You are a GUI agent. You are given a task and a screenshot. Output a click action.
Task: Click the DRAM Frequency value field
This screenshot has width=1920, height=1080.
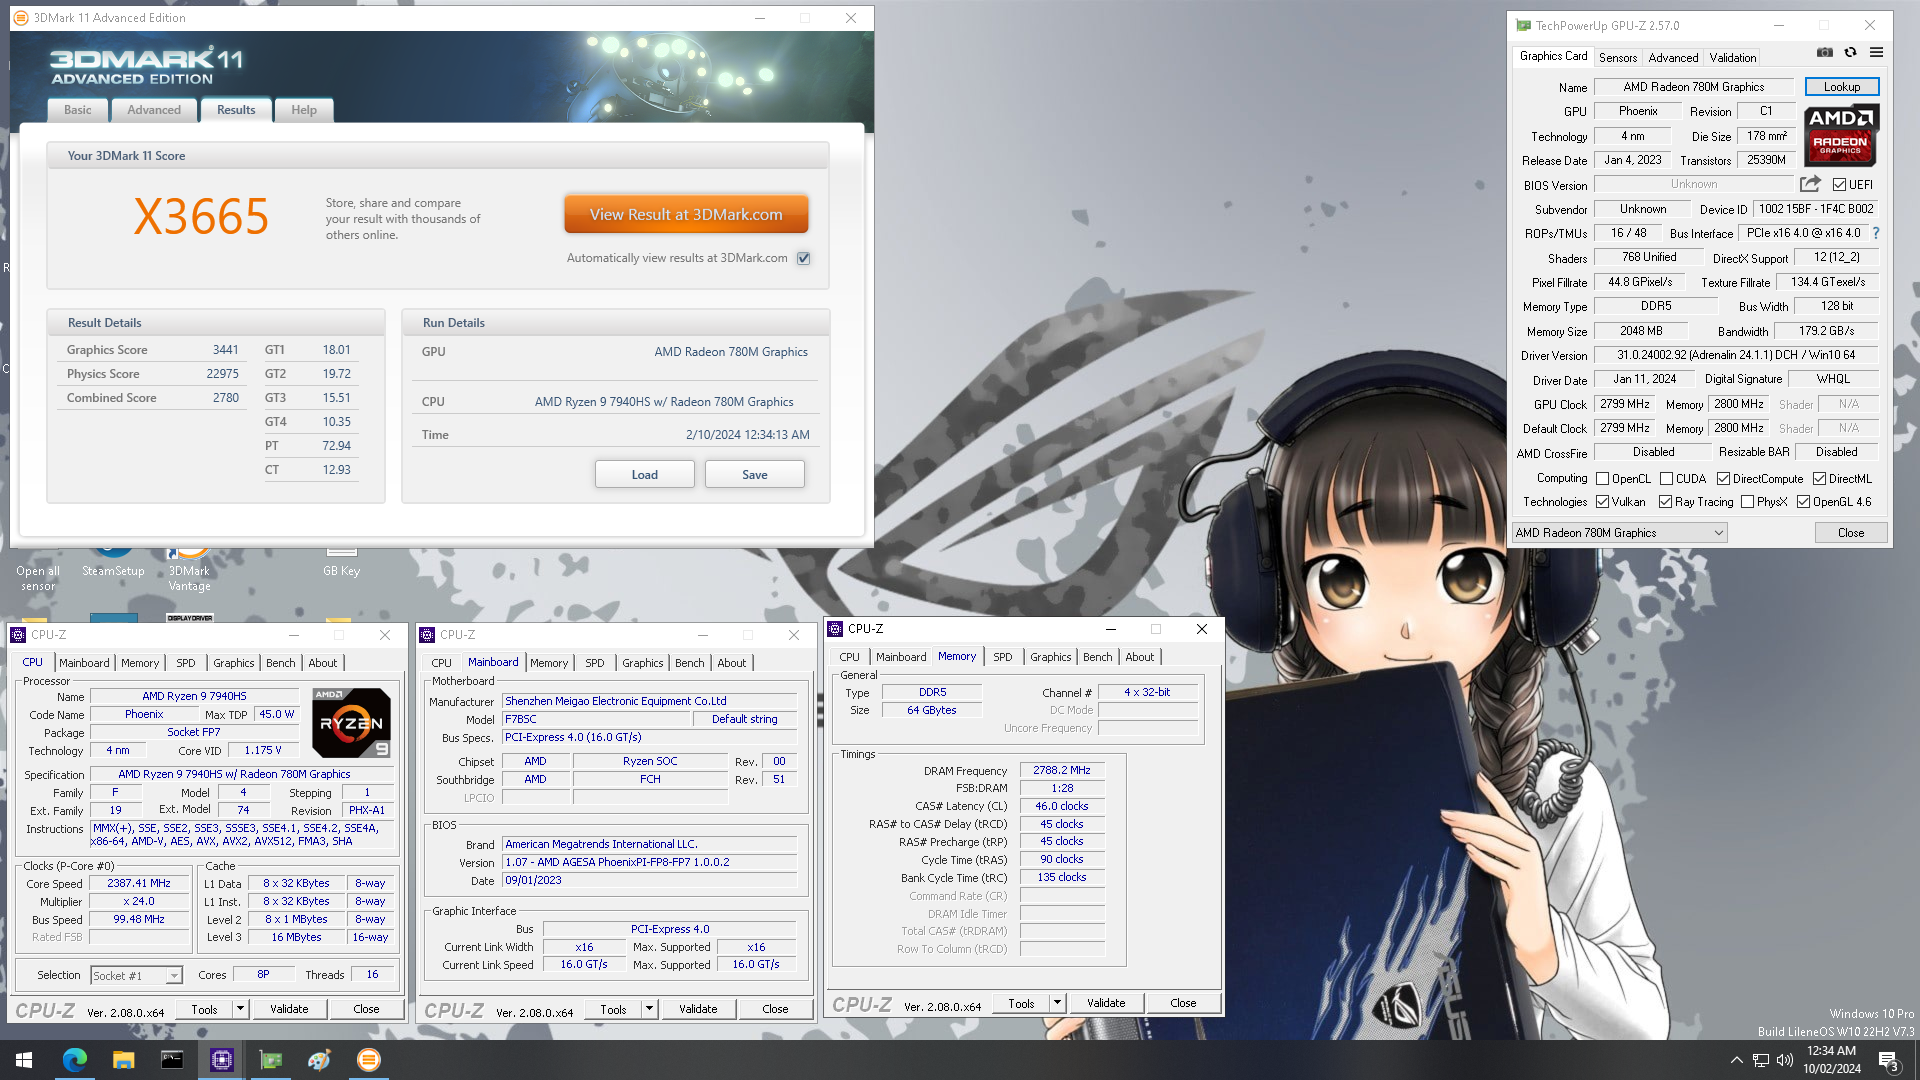pos(1062,770)
